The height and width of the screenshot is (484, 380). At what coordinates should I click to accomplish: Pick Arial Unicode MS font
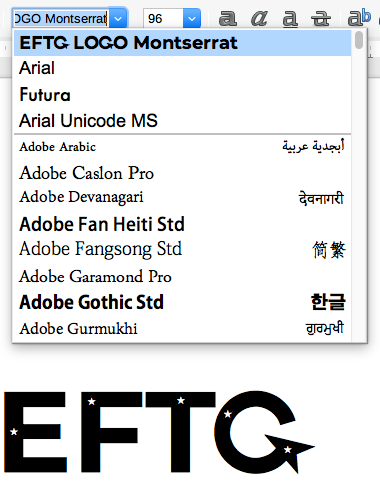(182, 121)
